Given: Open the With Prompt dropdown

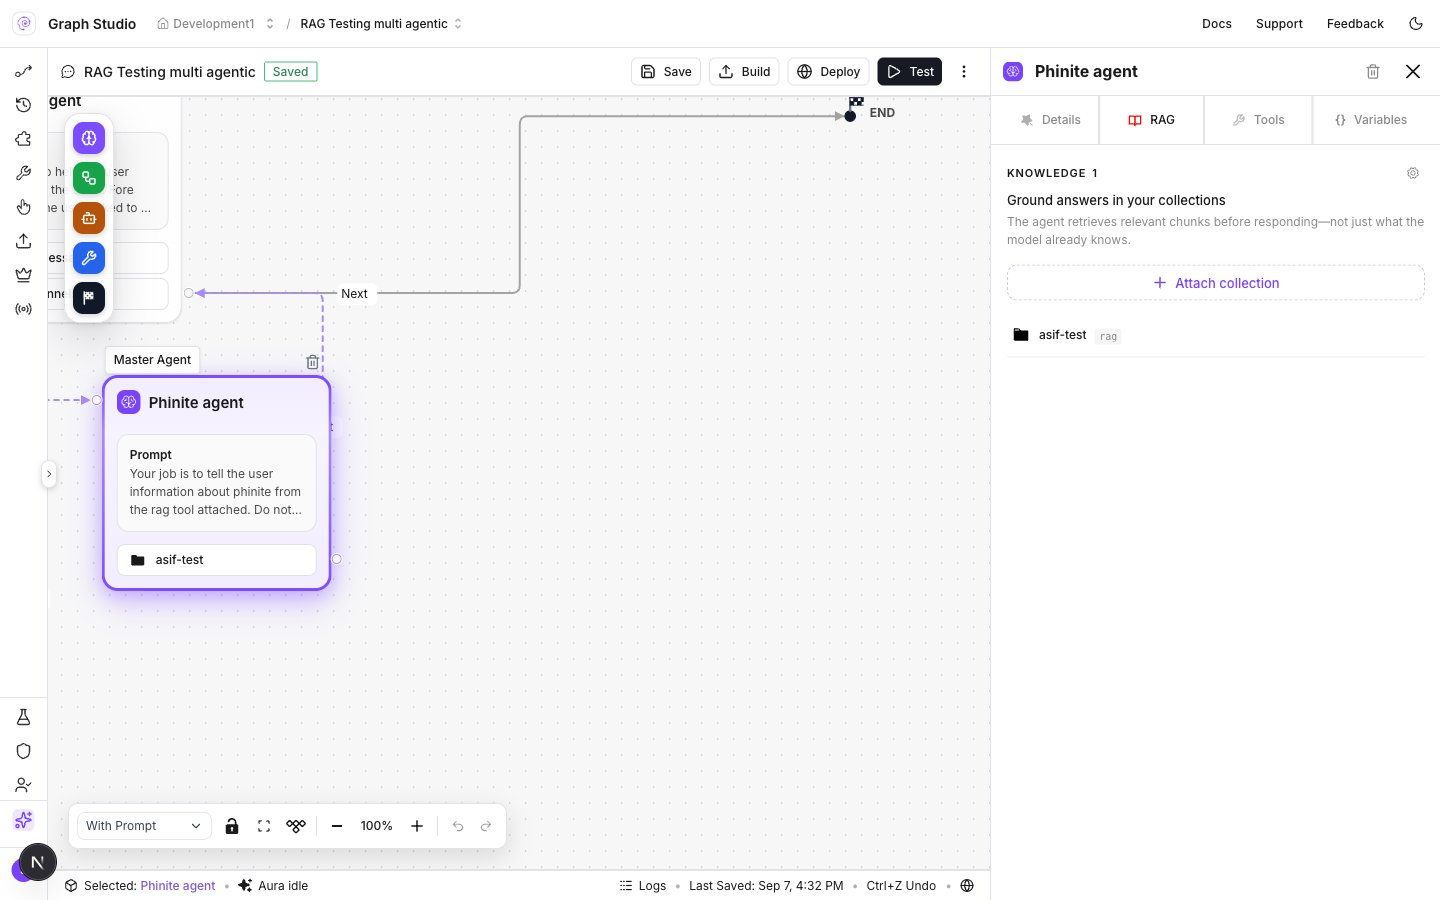Looking at the screenshot, I should click(x=144, y=826).
